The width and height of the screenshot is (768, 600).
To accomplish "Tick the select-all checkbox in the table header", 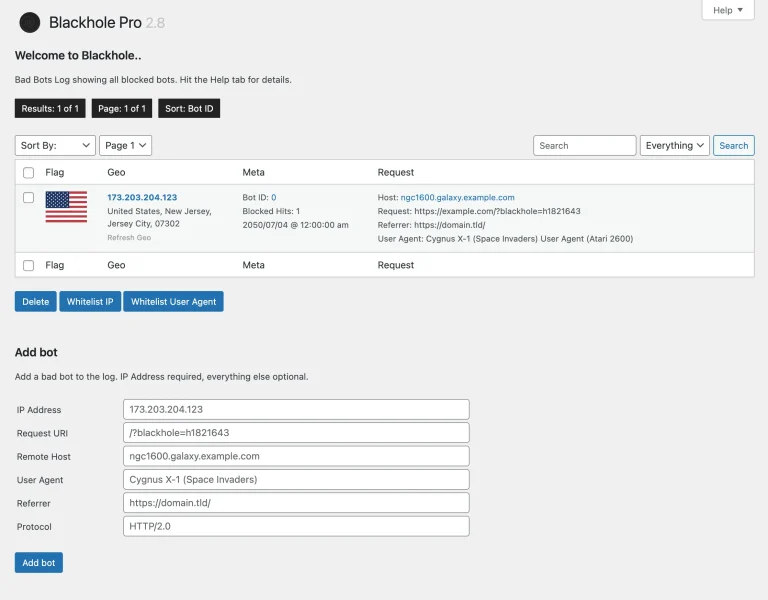I will coord(28,172).
